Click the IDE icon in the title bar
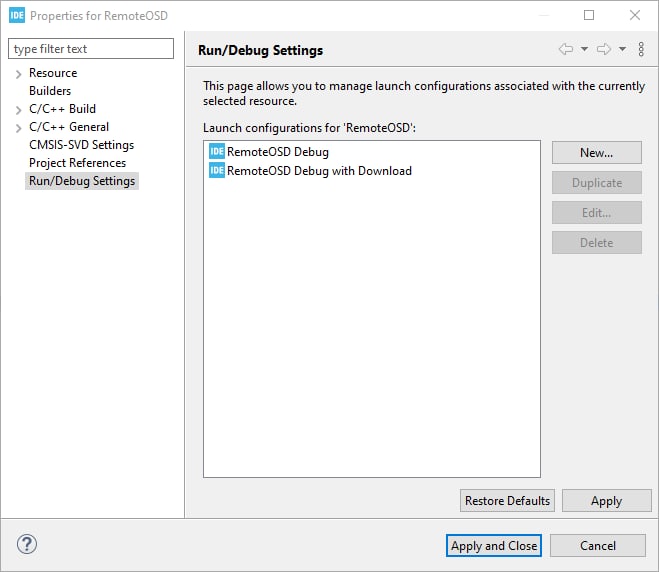The image size is (659, 572). pyautogui.click(x=17, y=16)
